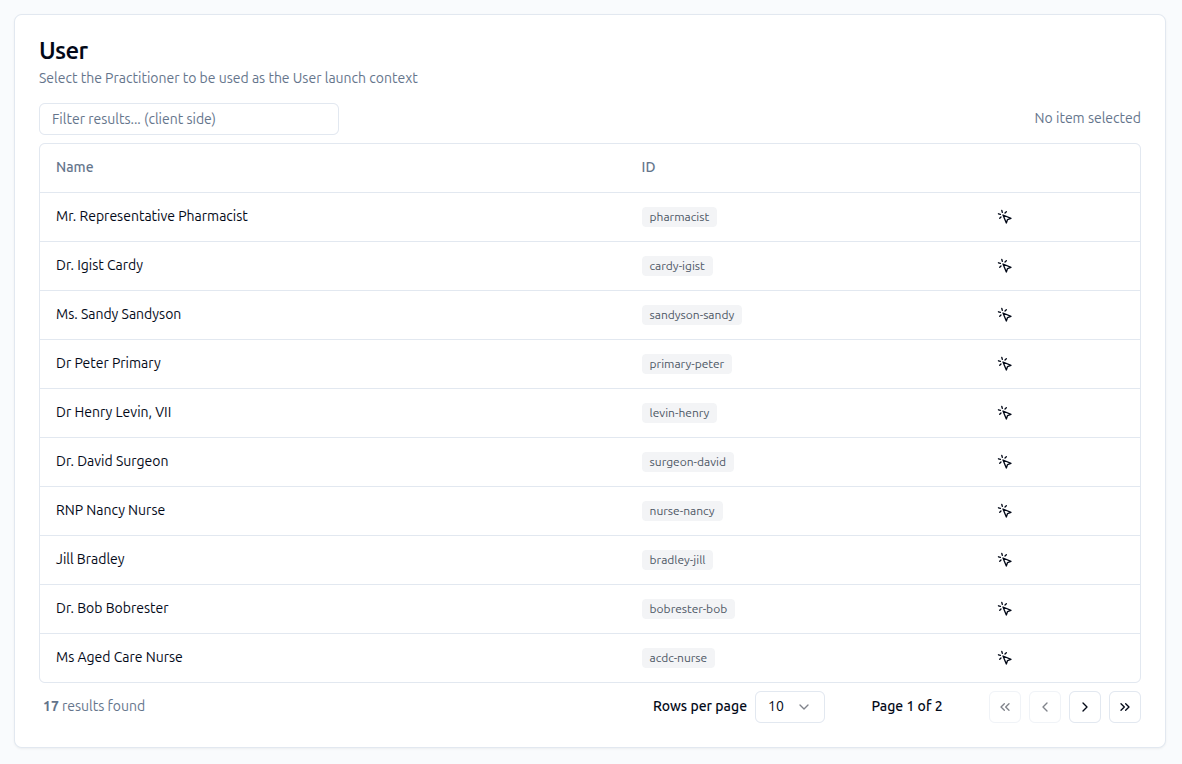
Task: Click the Name column header
Action: pyautogui.click(x=75, y=167)
